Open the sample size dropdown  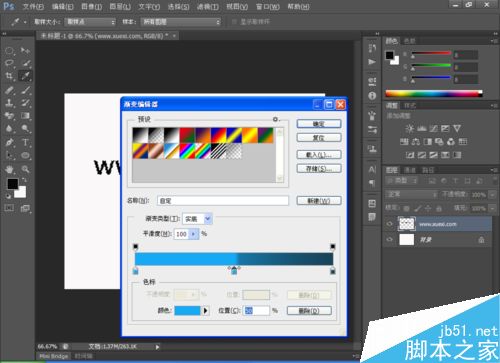(91, 22)
